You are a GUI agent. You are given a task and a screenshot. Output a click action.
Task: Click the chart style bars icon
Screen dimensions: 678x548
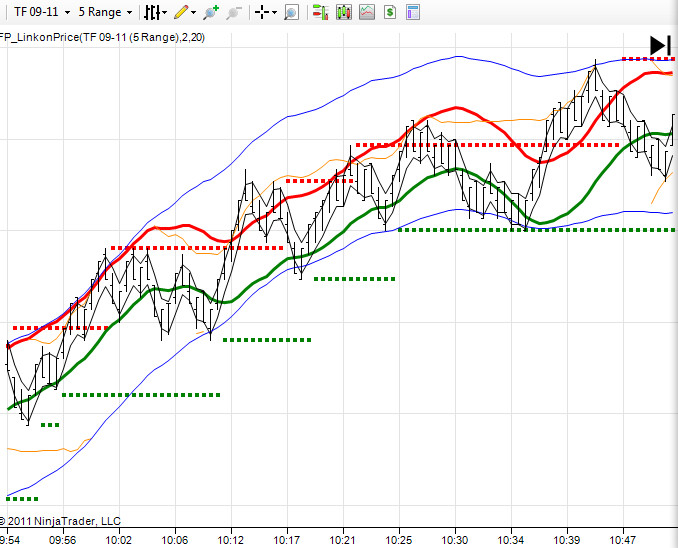click(x=152, y=12)
